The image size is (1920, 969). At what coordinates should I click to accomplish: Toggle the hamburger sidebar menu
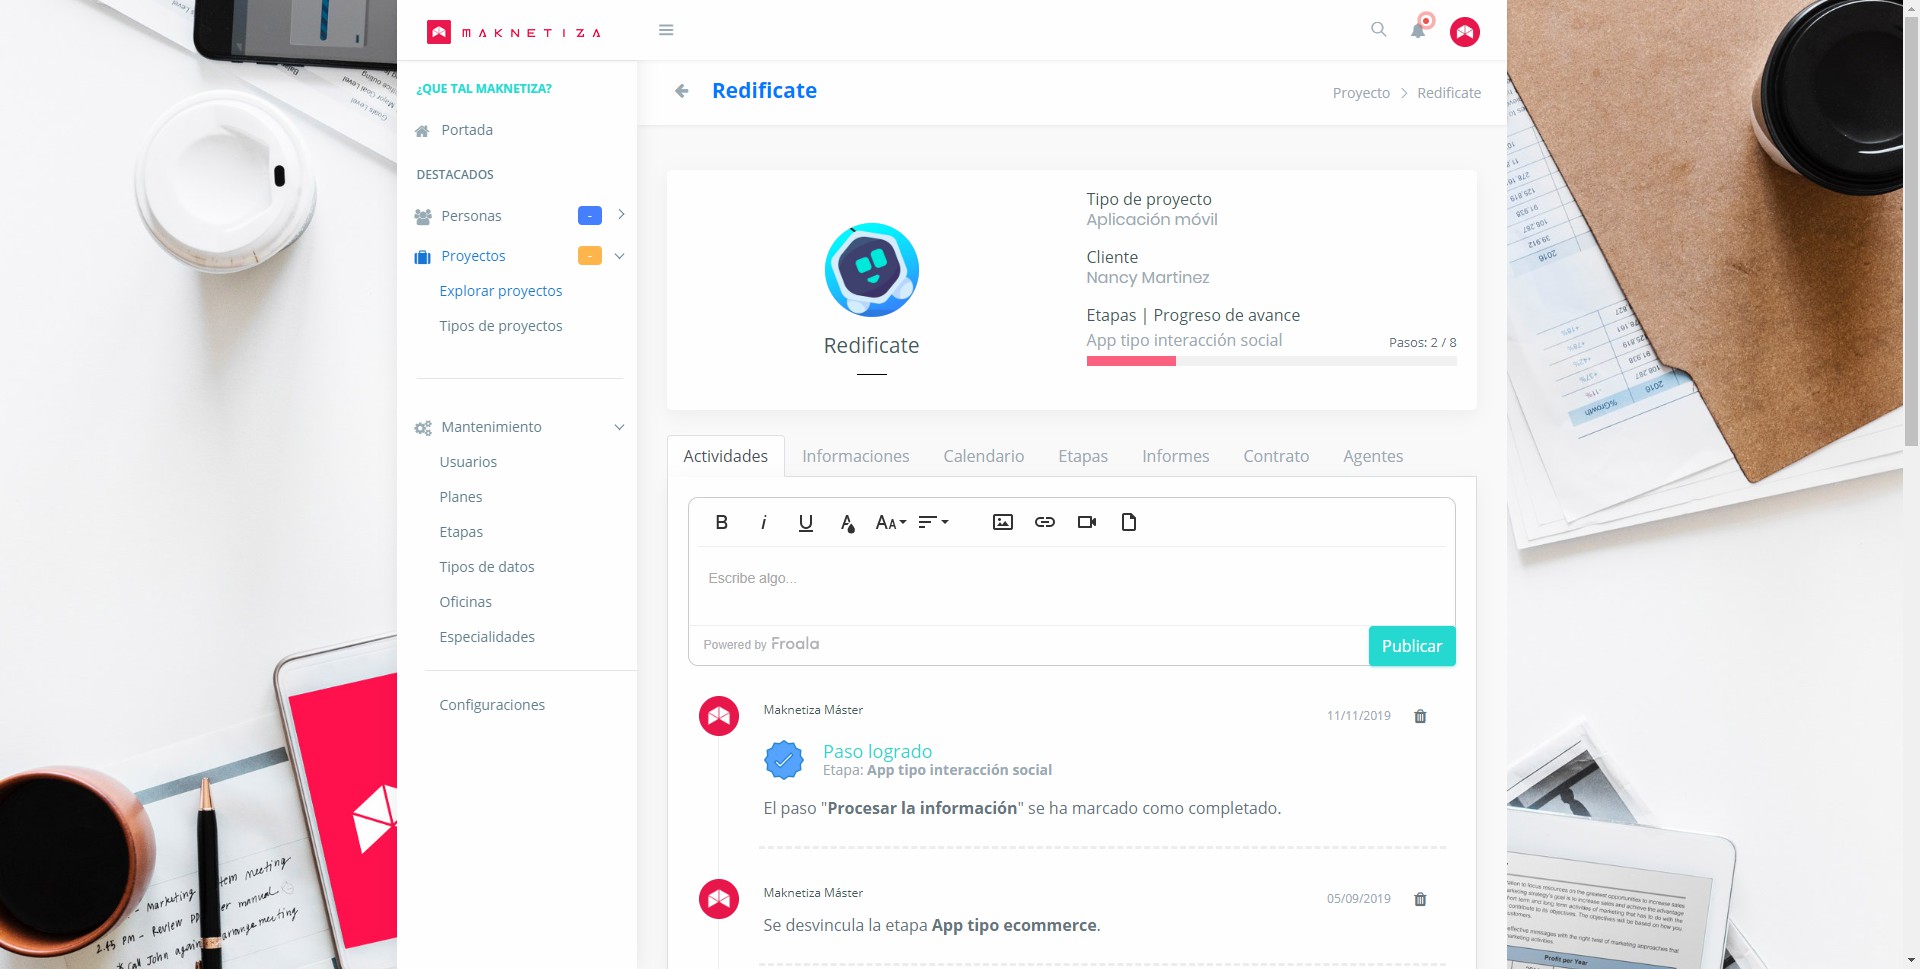click(x=666, y=30)
